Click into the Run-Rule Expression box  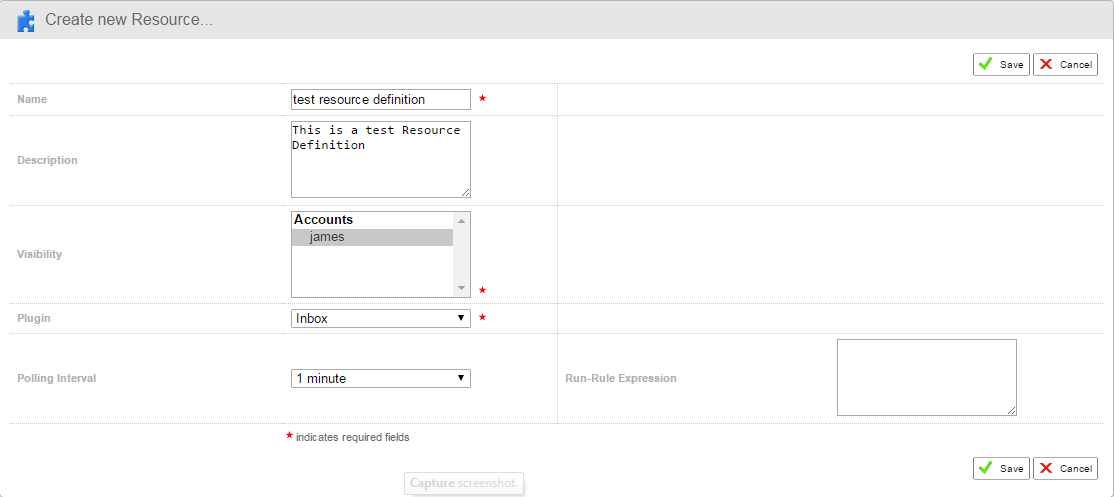[x=926, y=377]
